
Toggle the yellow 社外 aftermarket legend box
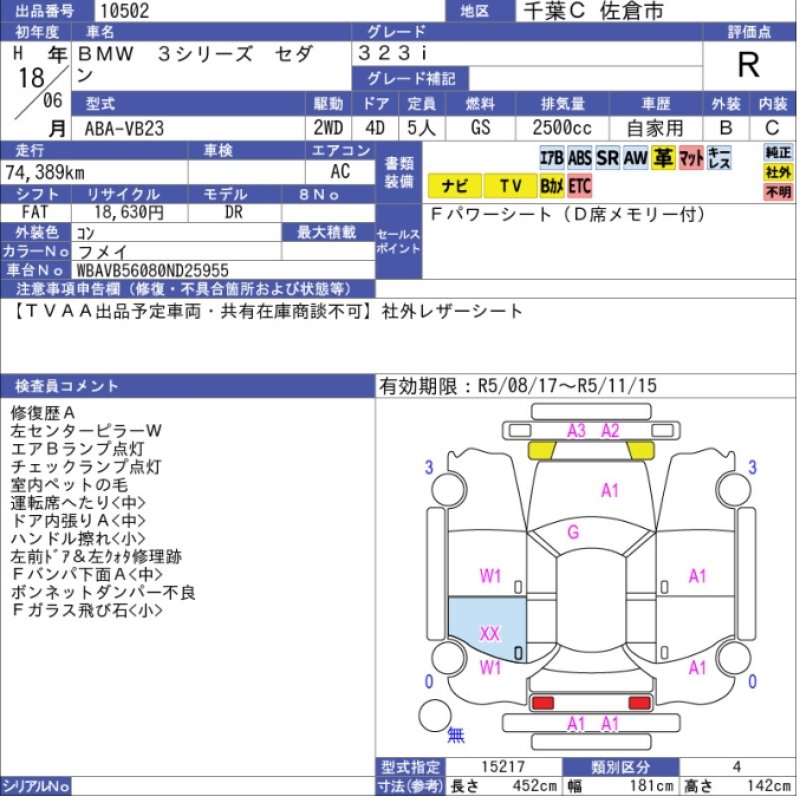[778, 172]
